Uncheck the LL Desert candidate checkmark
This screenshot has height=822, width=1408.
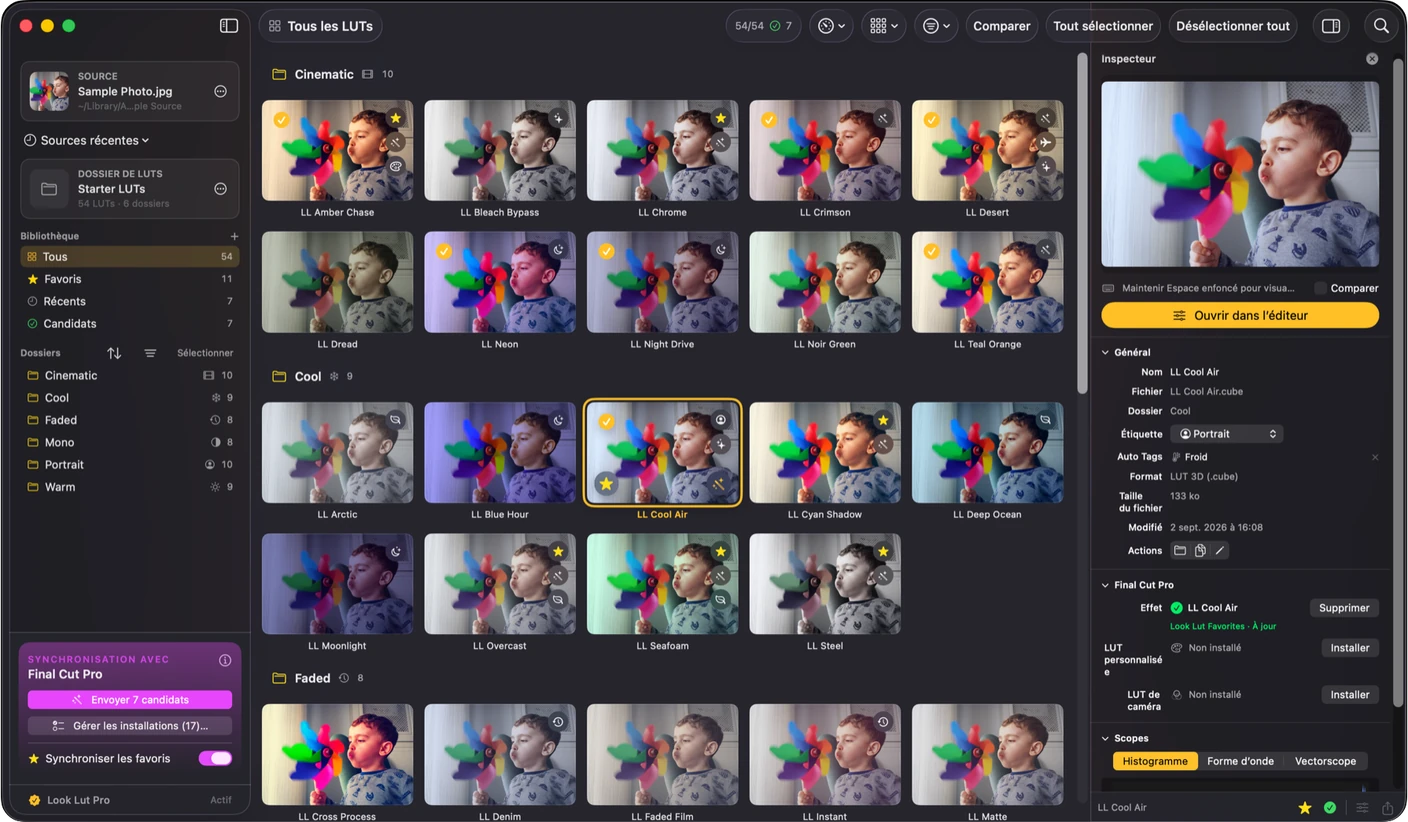pyautogui.click(x=931, y=119)
